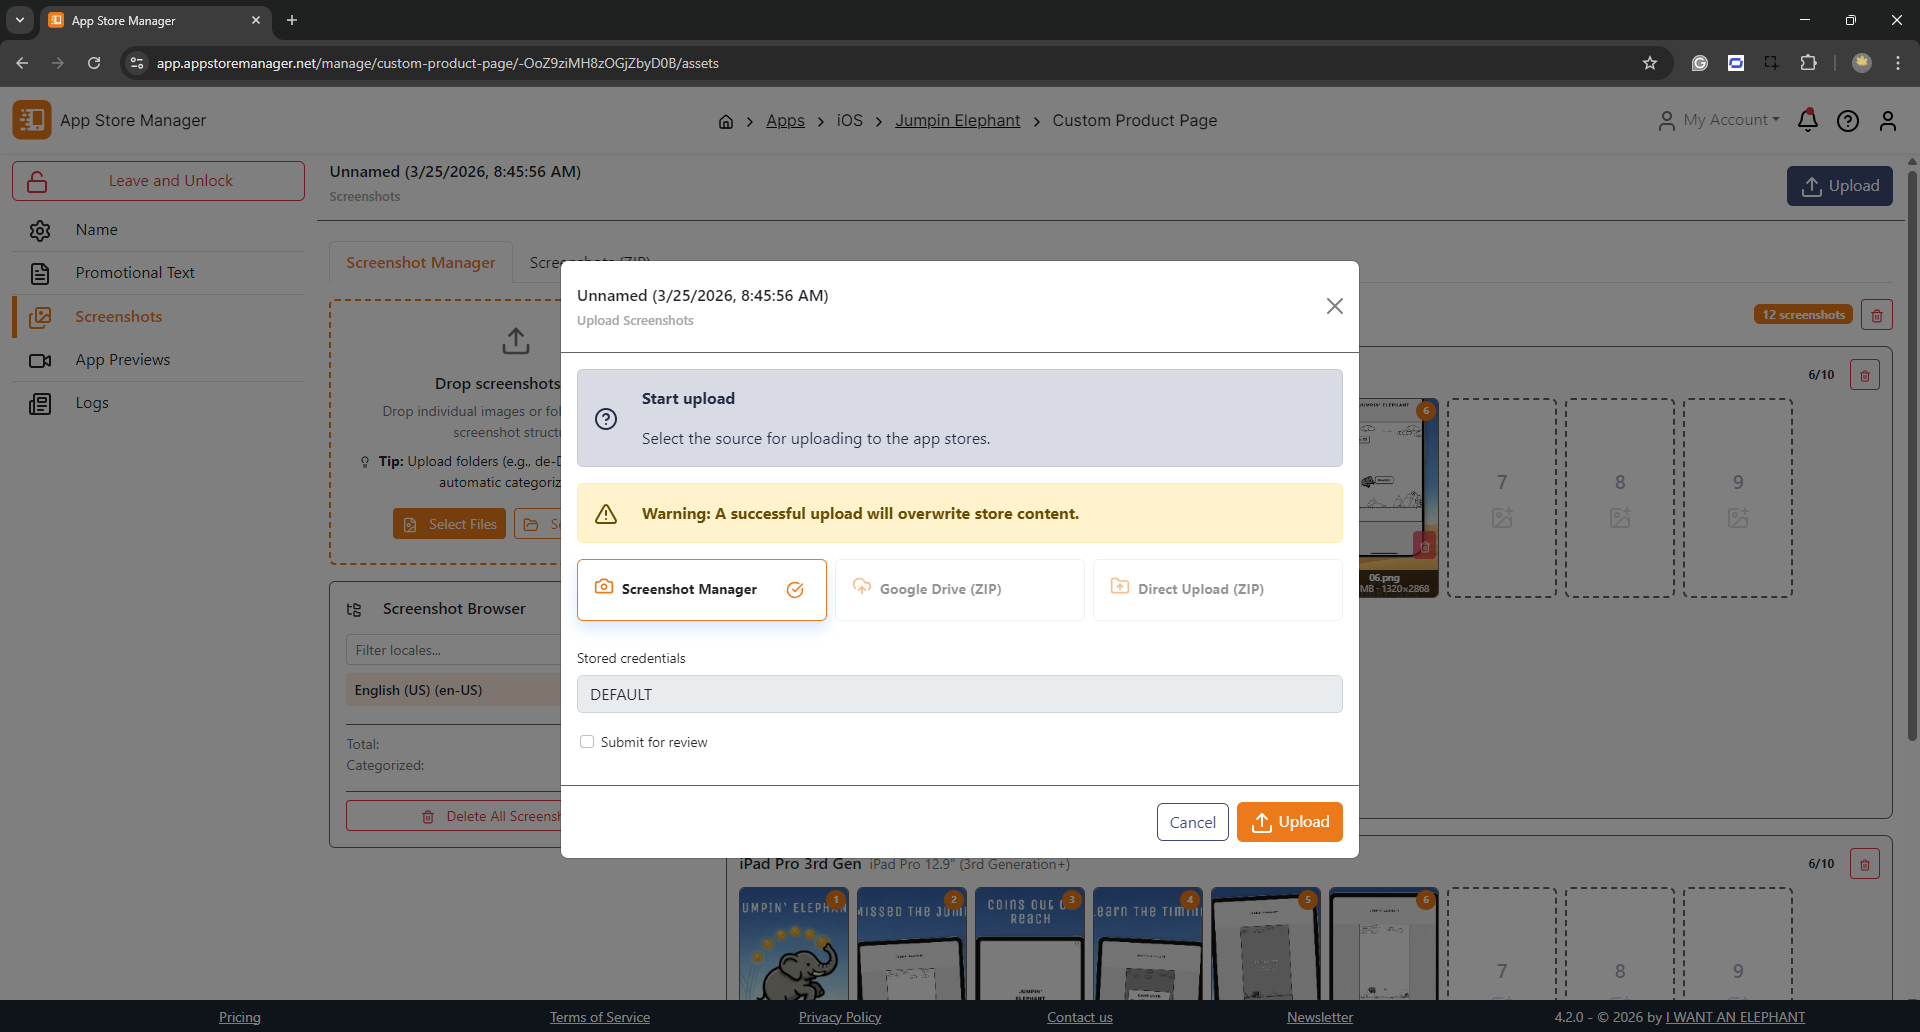Image resolution: width=1920 pixels, height=1032 pixels.
Task: Close the Upload Screenshots dialog
Action: pyautogui.click(x=1334, y=306)
